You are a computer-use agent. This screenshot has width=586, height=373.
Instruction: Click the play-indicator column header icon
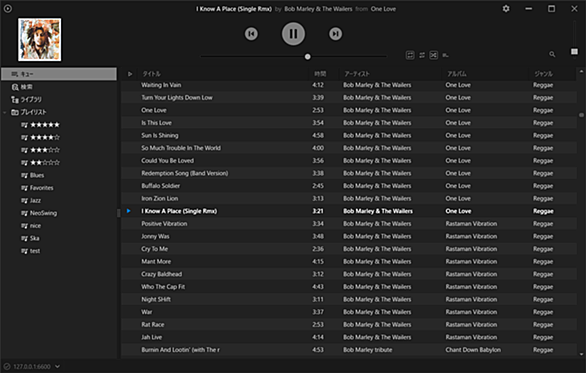pos(130,74)
